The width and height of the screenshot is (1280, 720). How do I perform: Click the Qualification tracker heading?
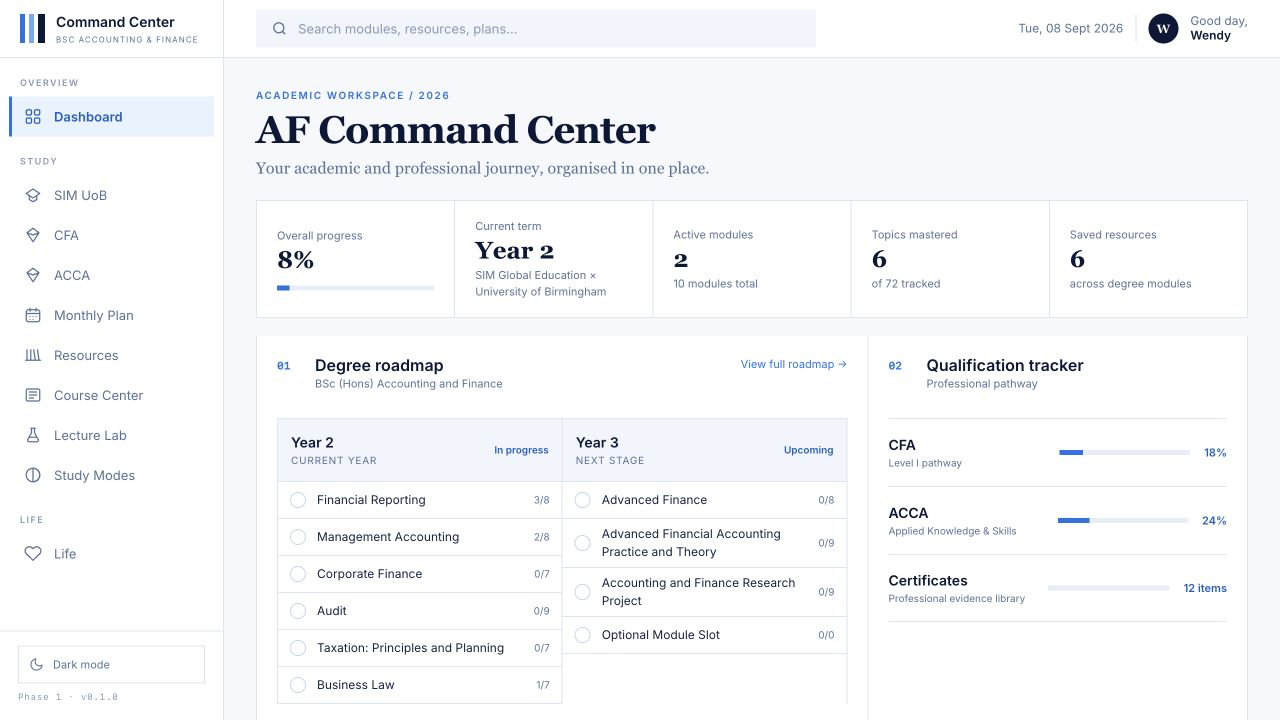tap(1005, 366)
